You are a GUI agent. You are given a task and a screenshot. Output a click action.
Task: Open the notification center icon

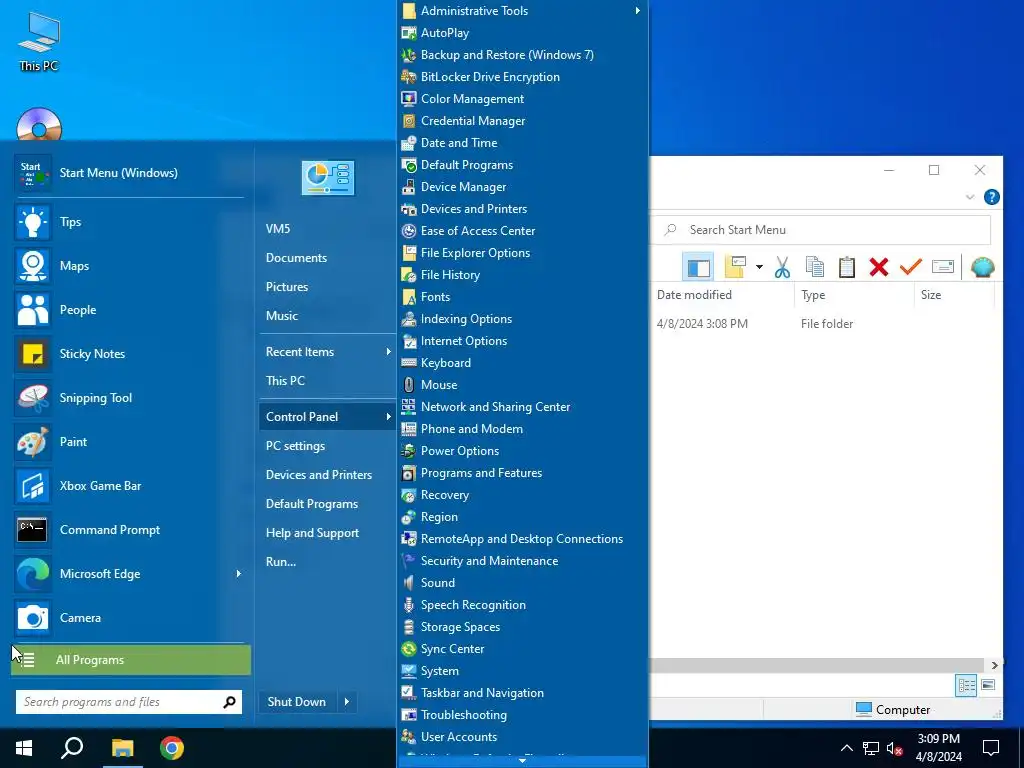coord(991,748)
